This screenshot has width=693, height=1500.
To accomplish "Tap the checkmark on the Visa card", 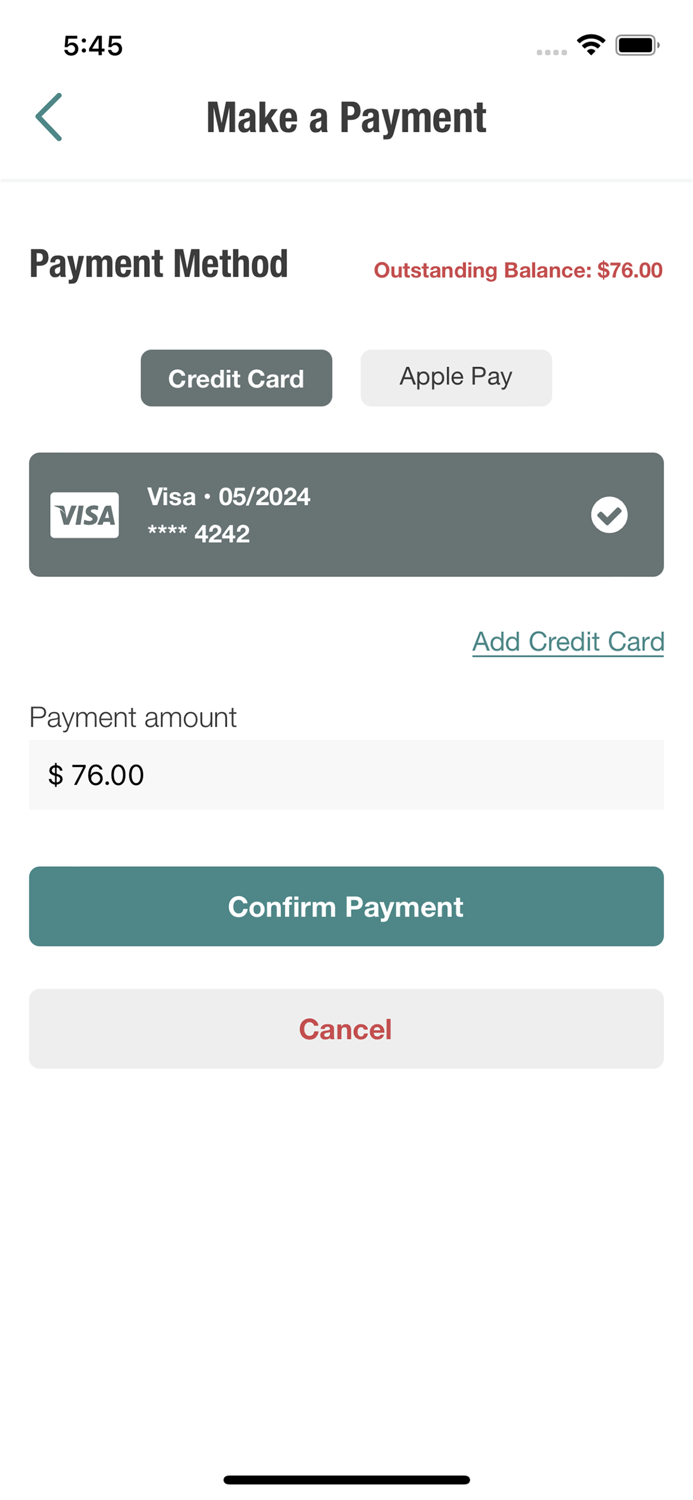I will click(x=609, y=514).
